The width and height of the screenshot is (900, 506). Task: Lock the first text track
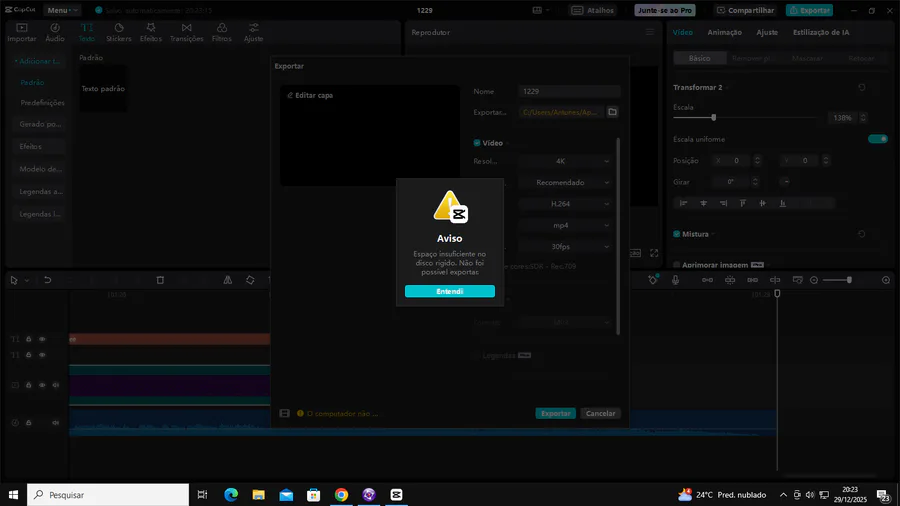coord(28,339)
